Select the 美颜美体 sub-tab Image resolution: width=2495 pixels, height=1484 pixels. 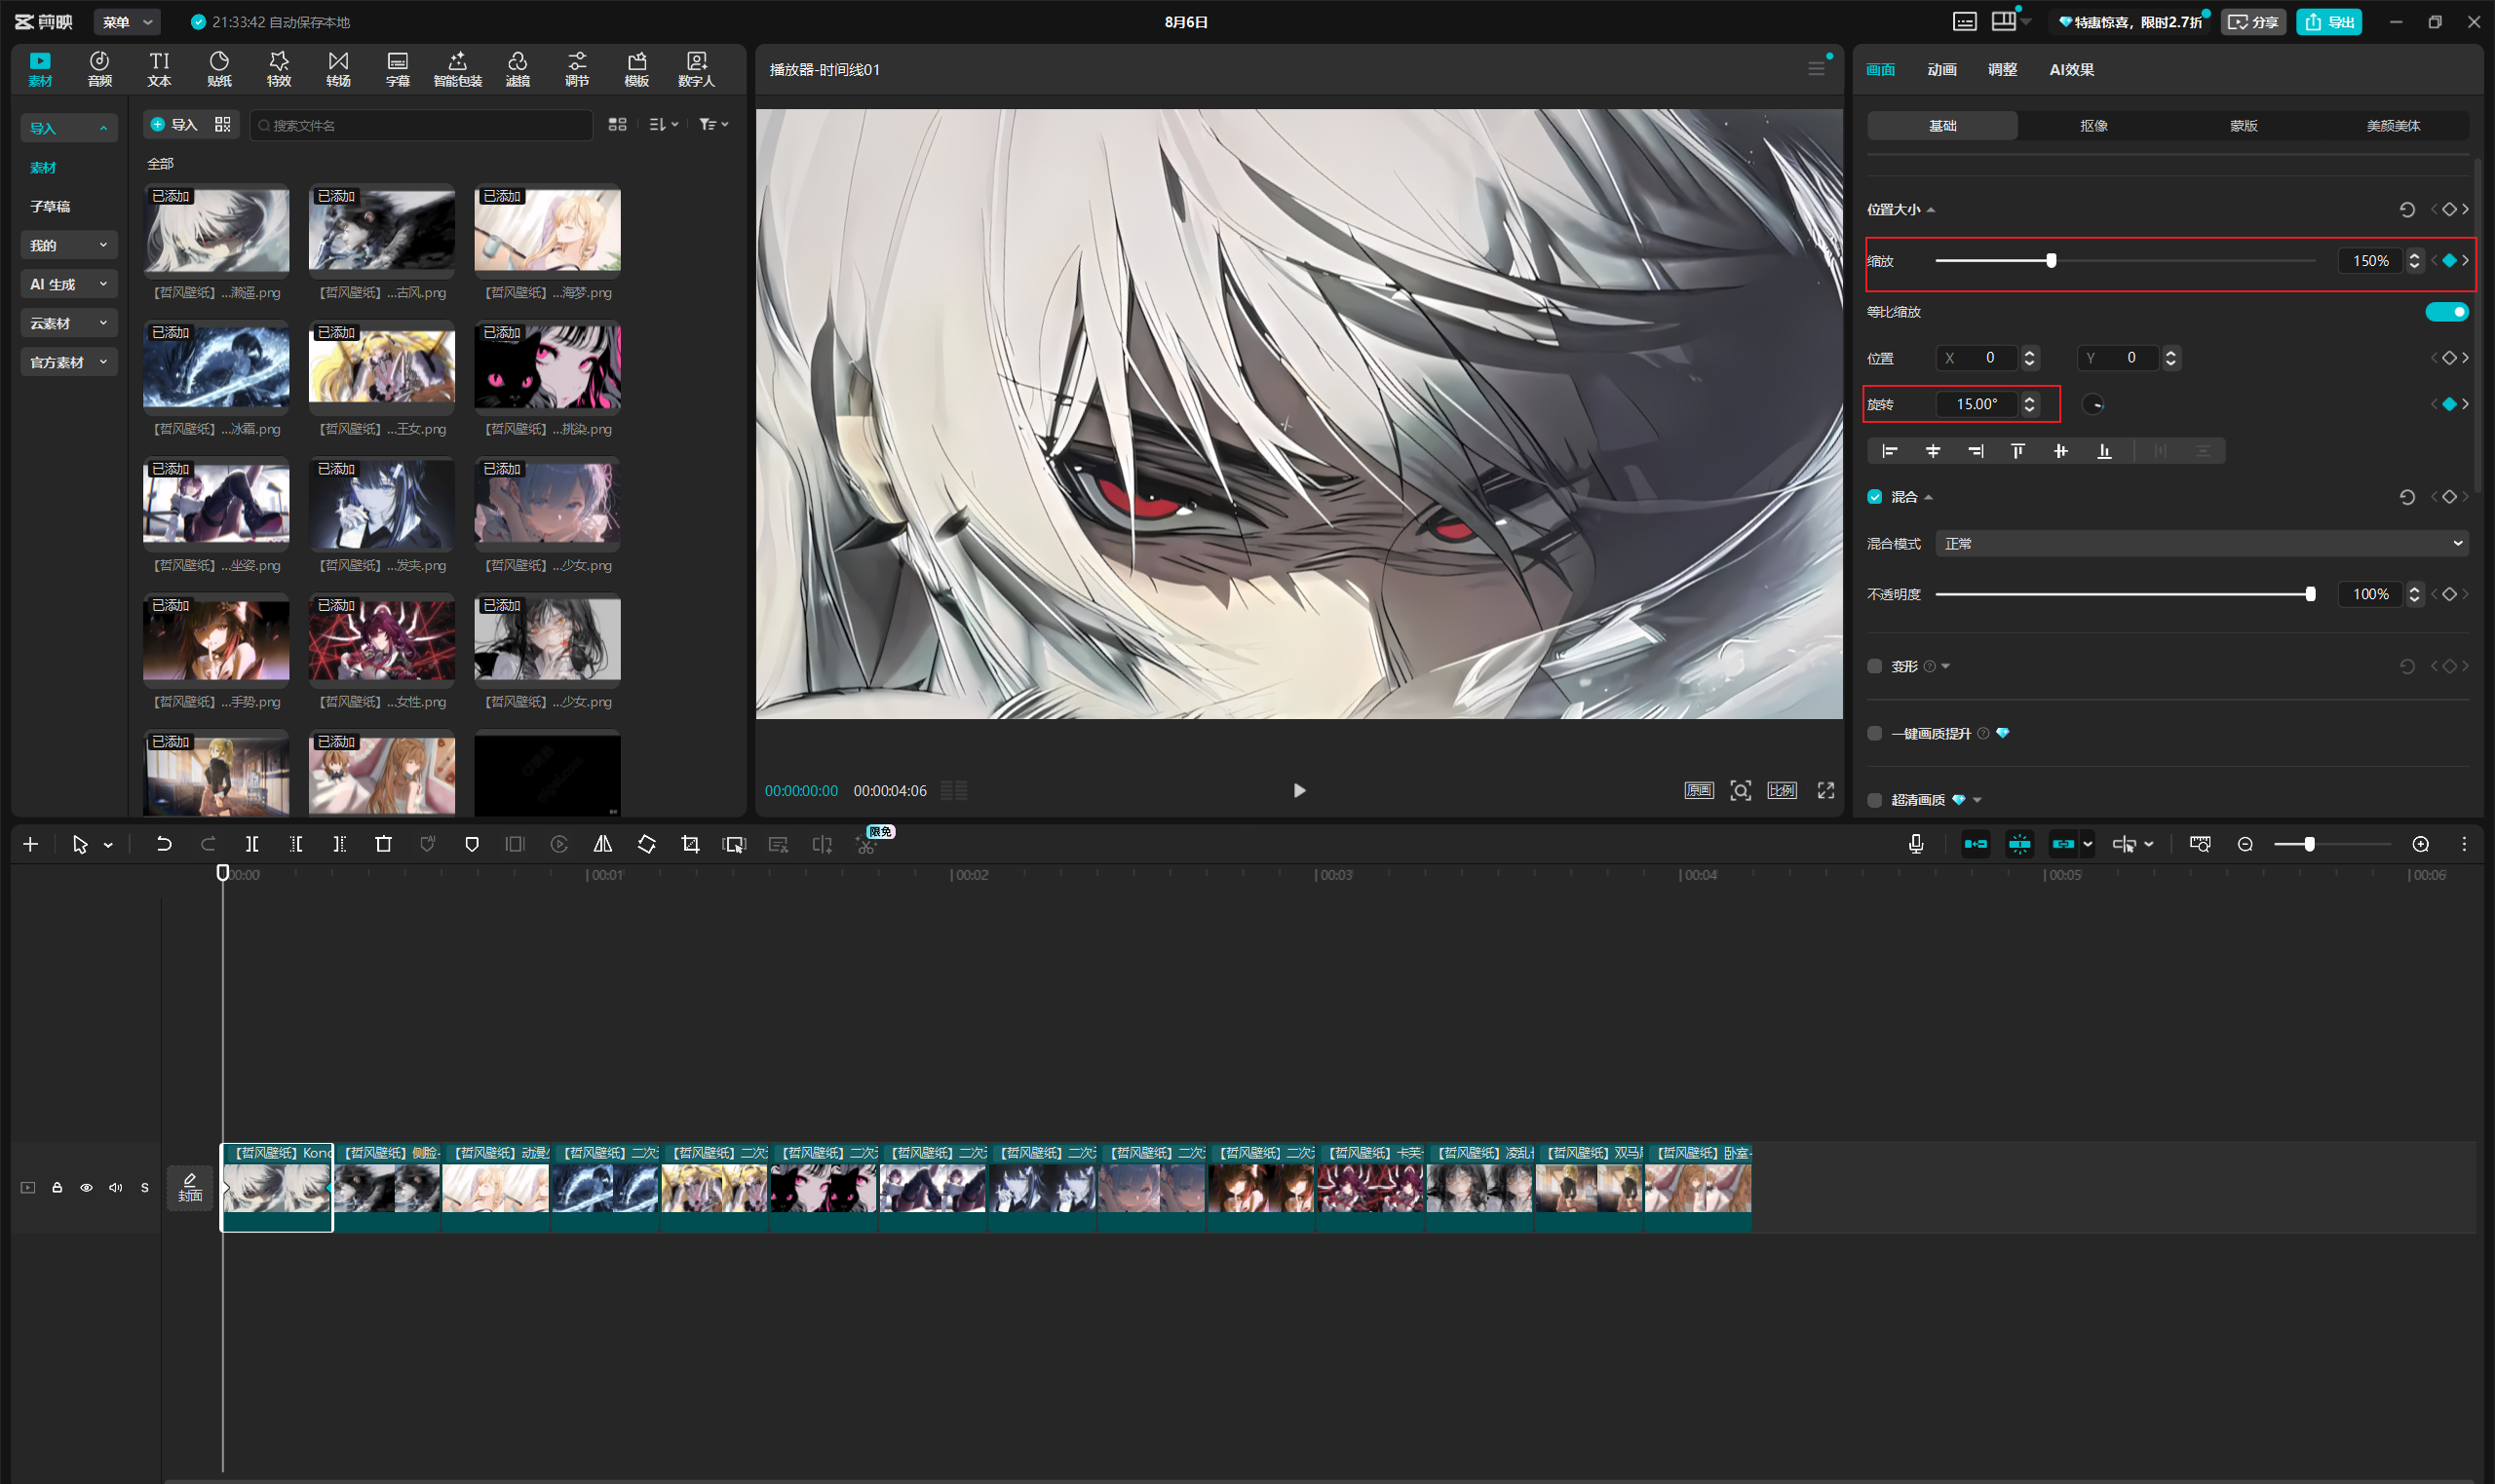pyautogui.click(x=2393, y=125)
